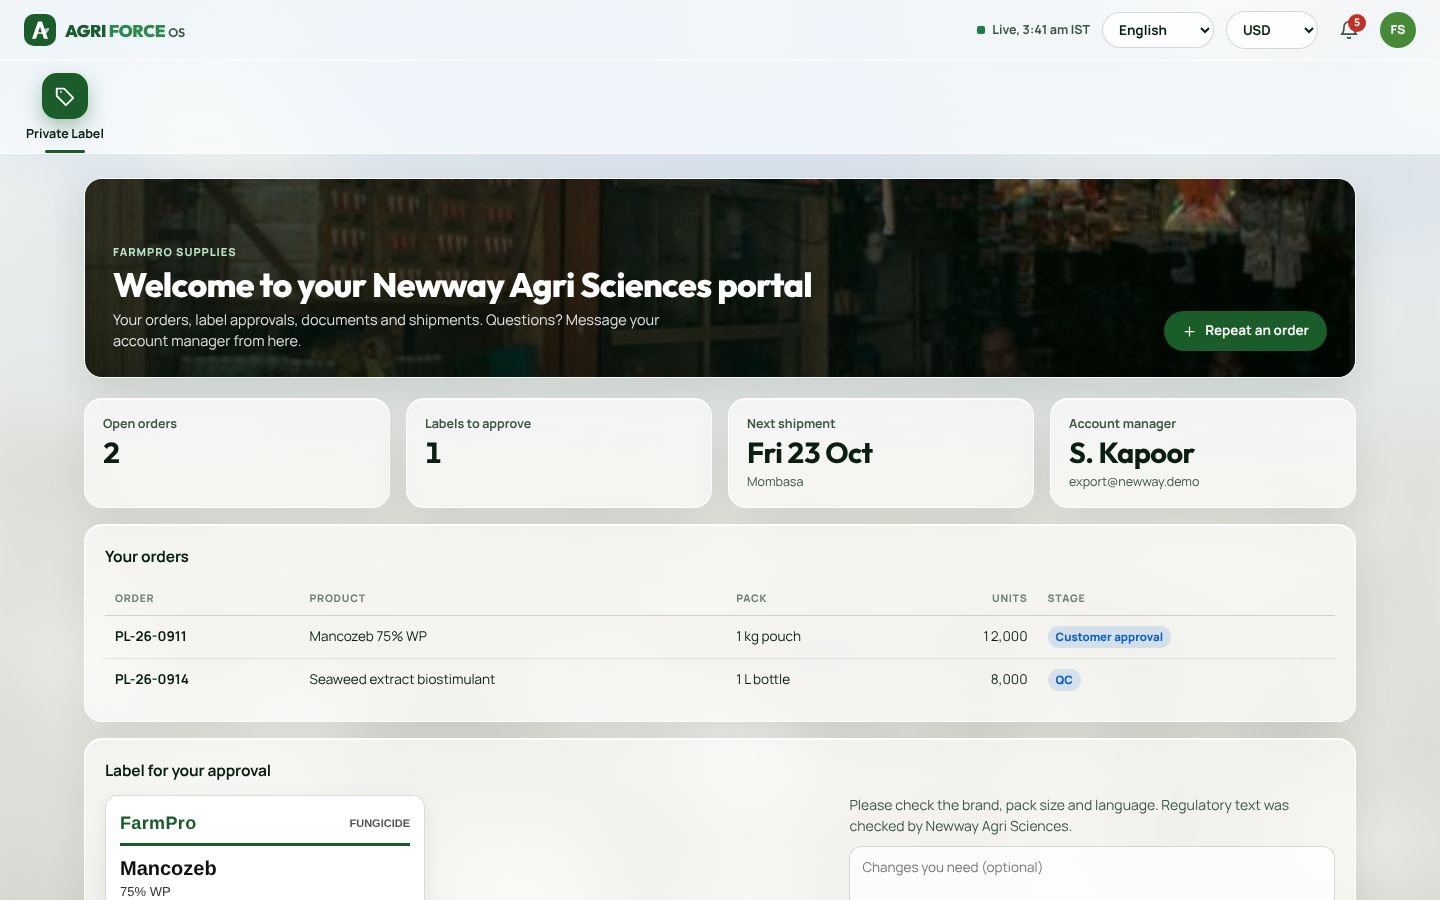Click the Repeat an order button
The width and height of the screenshot is (1440, 900).
point(1245,331)
